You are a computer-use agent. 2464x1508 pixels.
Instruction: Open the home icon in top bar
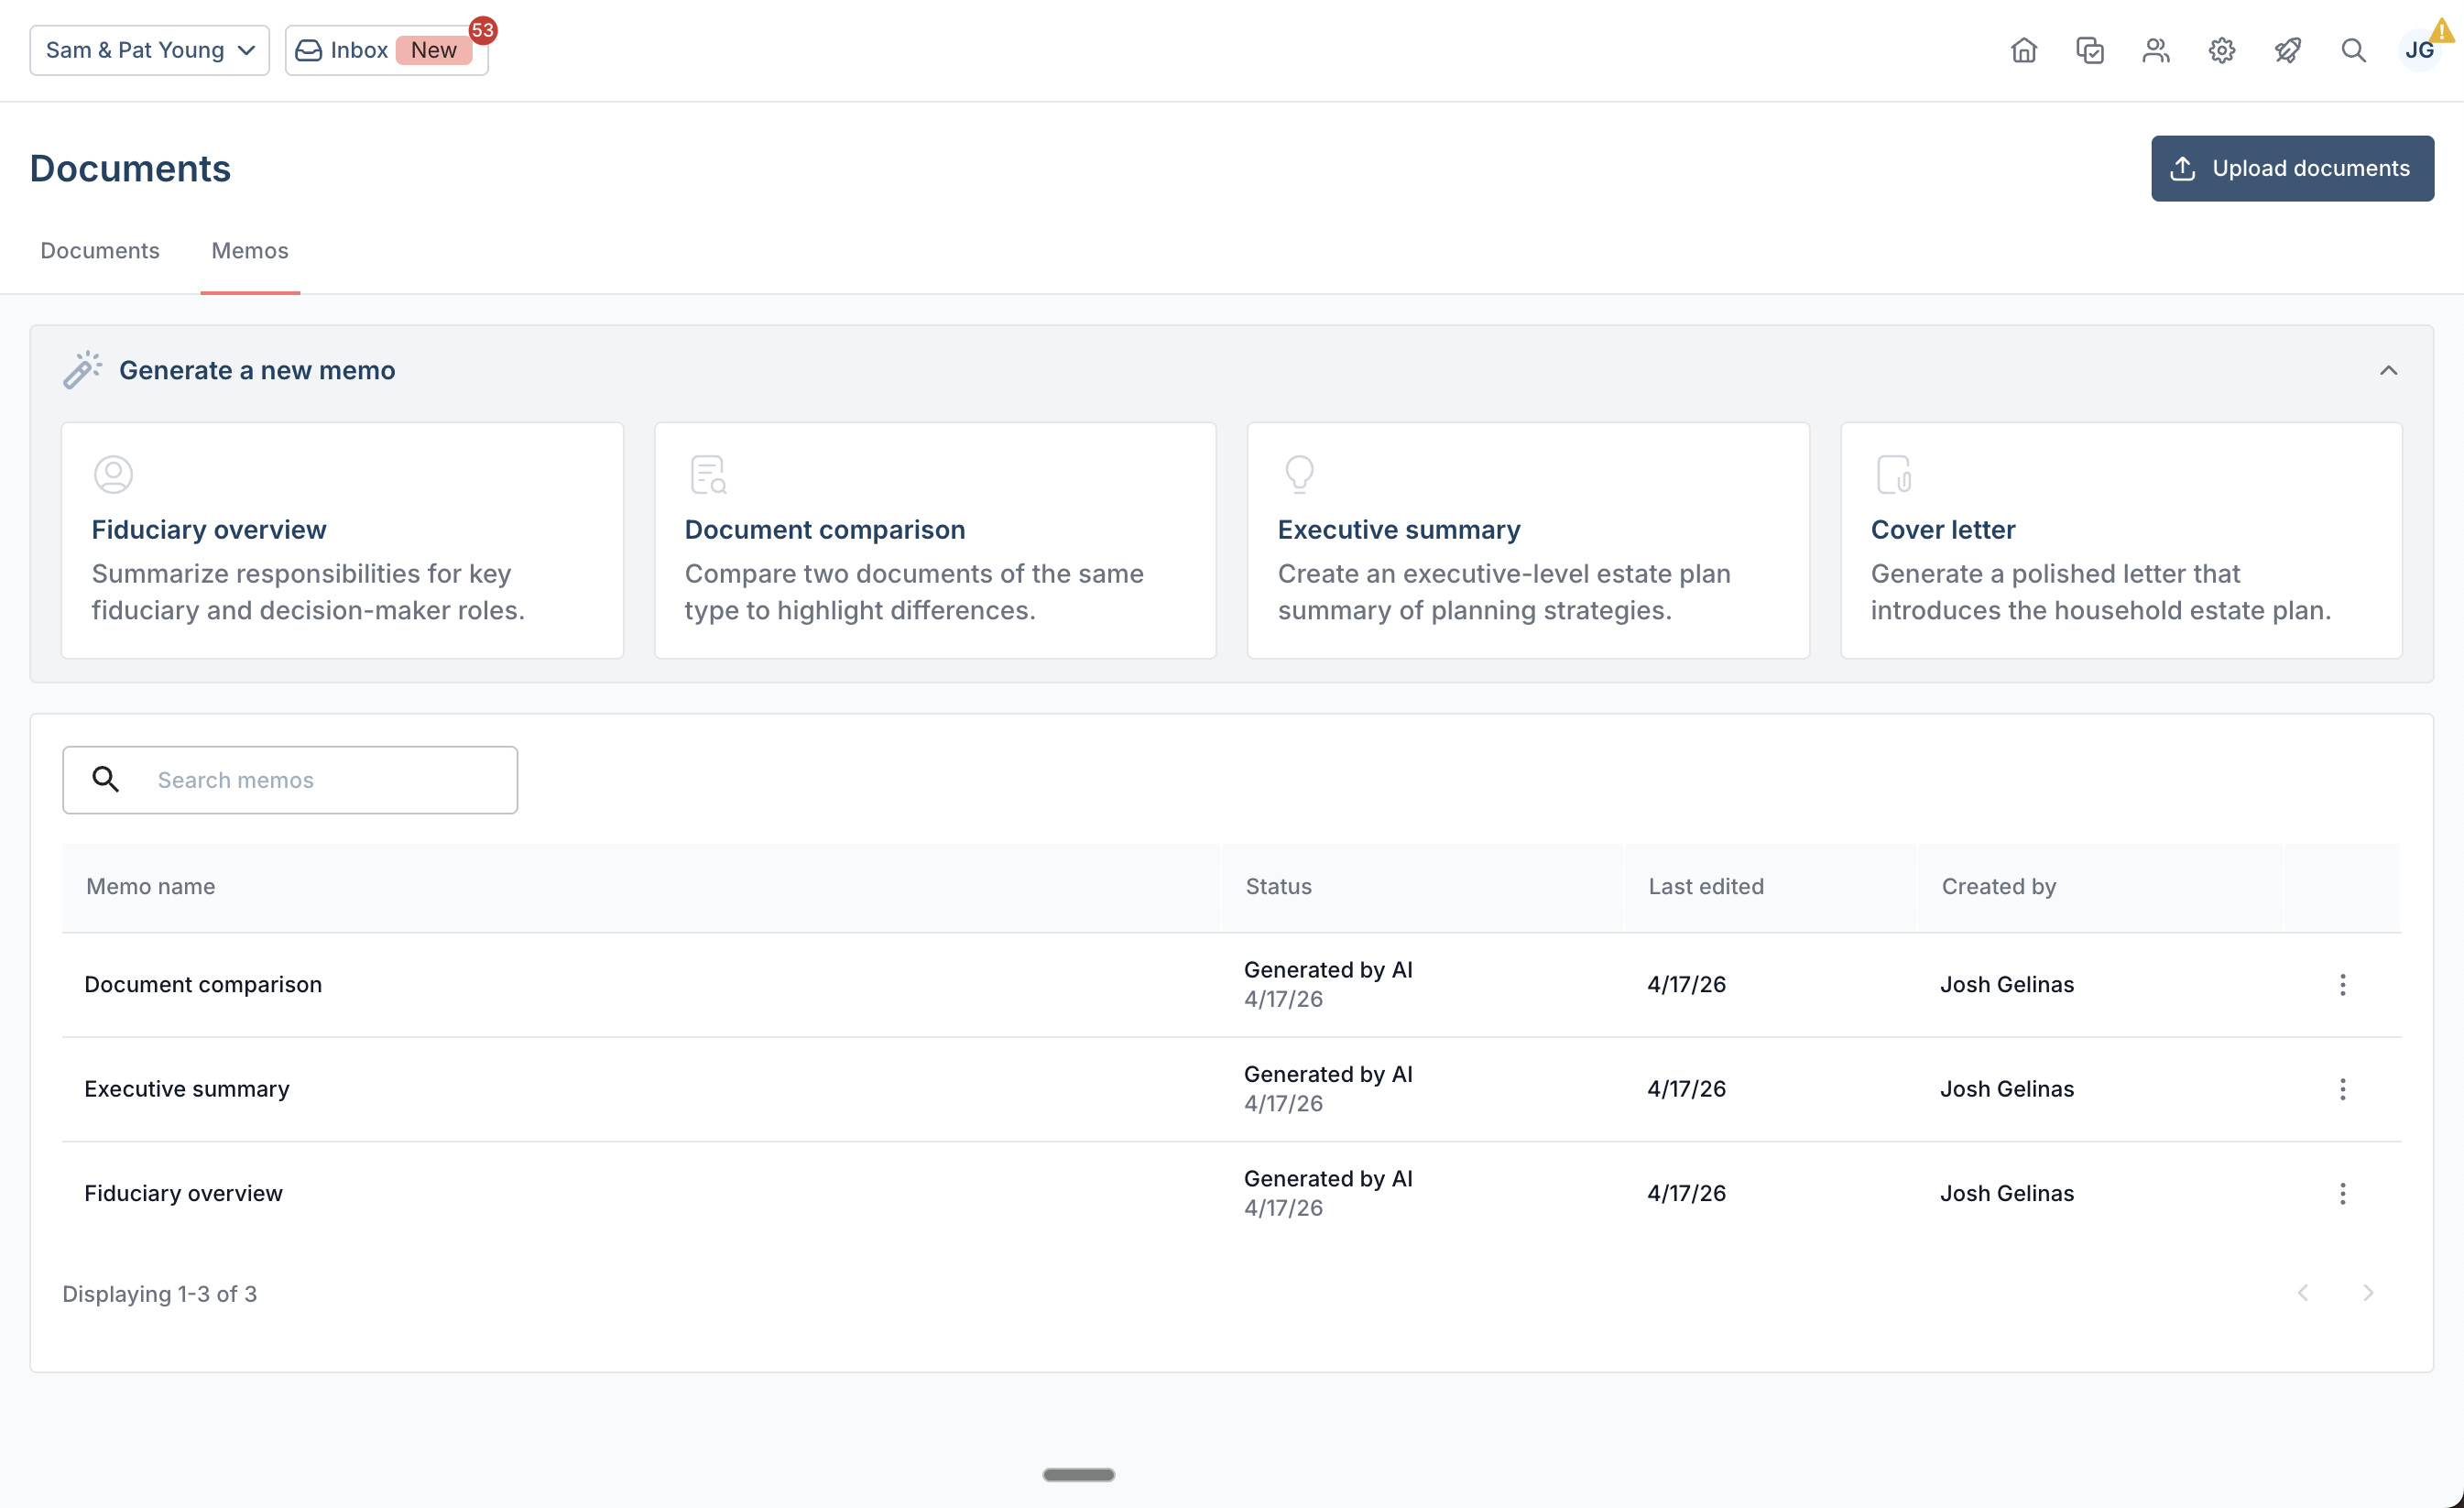click(x=2024, y=50)
